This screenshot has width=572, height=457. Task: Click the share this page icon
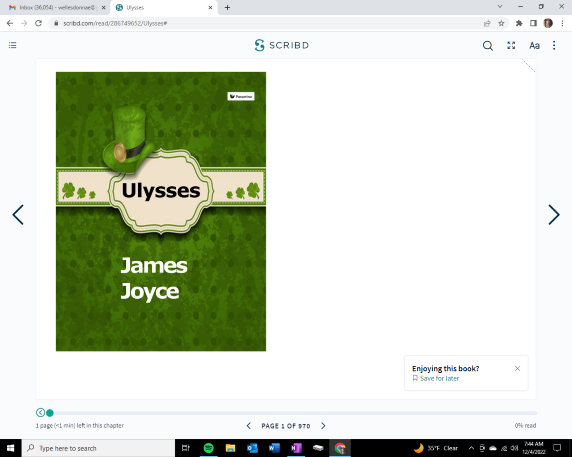(487, 23)
